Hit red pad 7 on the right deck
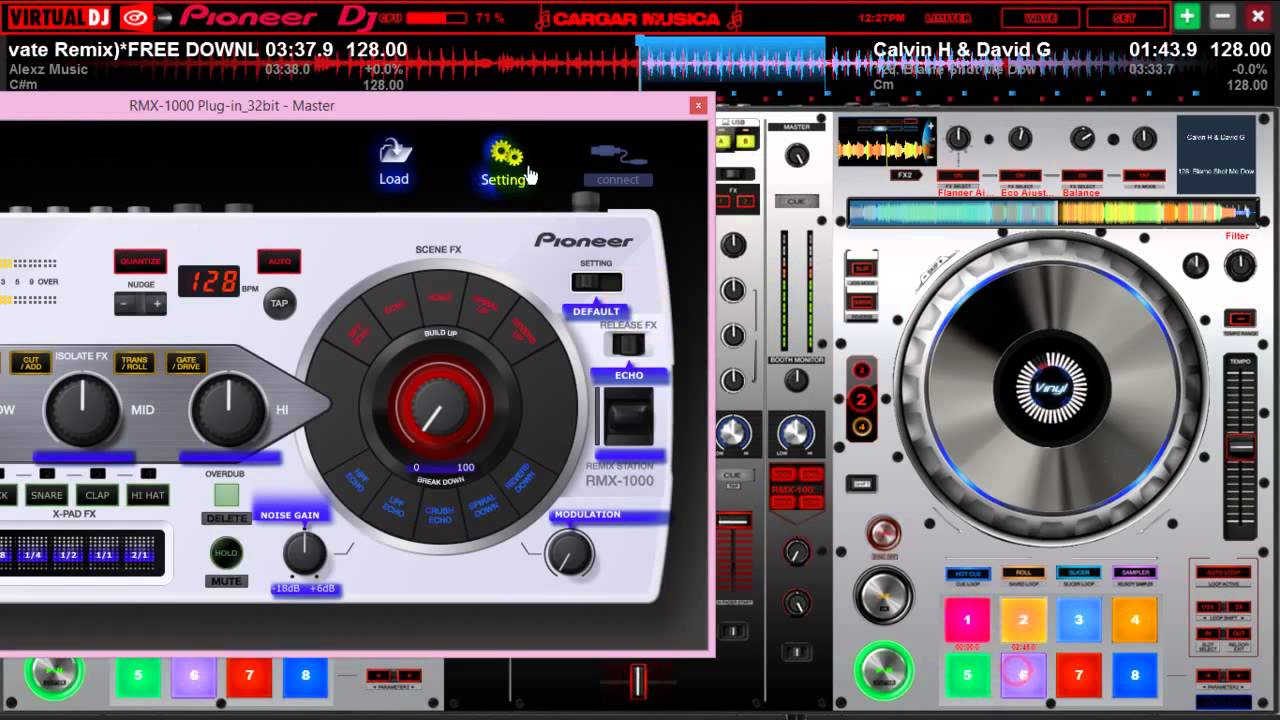Image resolution: width=1280 pixels, height=720 pixels. click(x=1079, y=675)
